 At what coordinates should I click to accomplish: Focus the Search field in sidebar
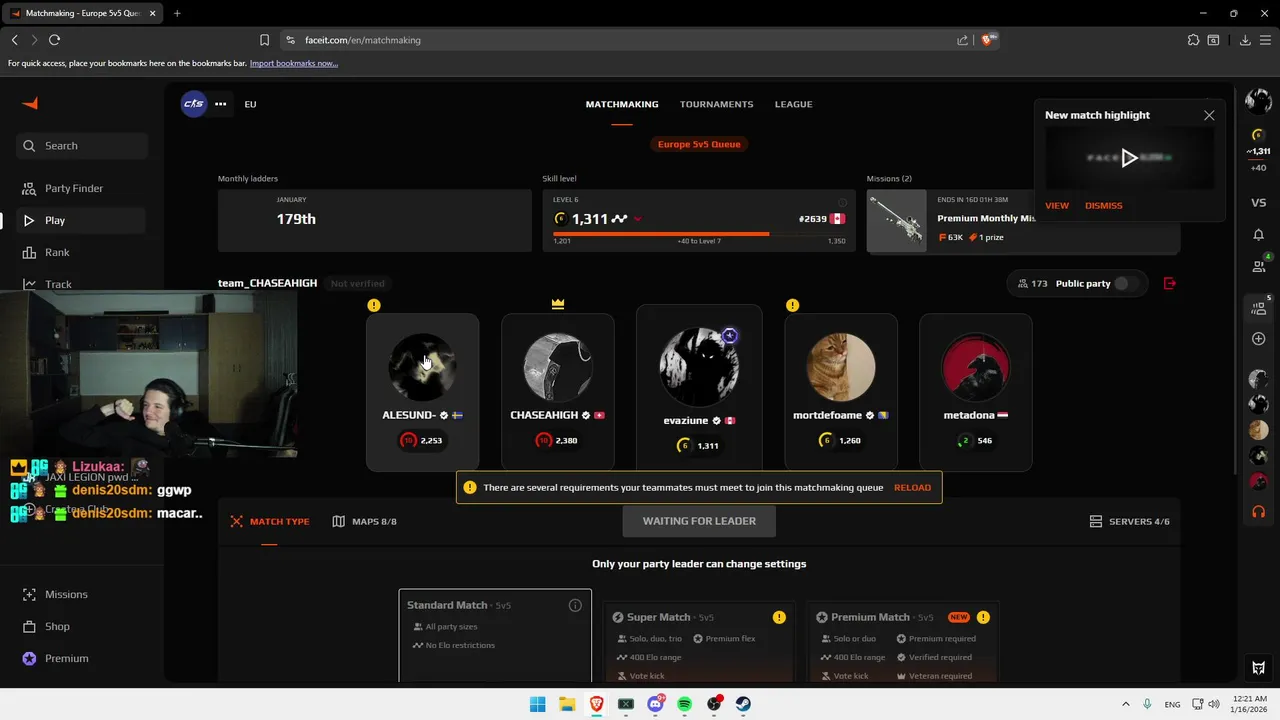click(x=82, y=146)
